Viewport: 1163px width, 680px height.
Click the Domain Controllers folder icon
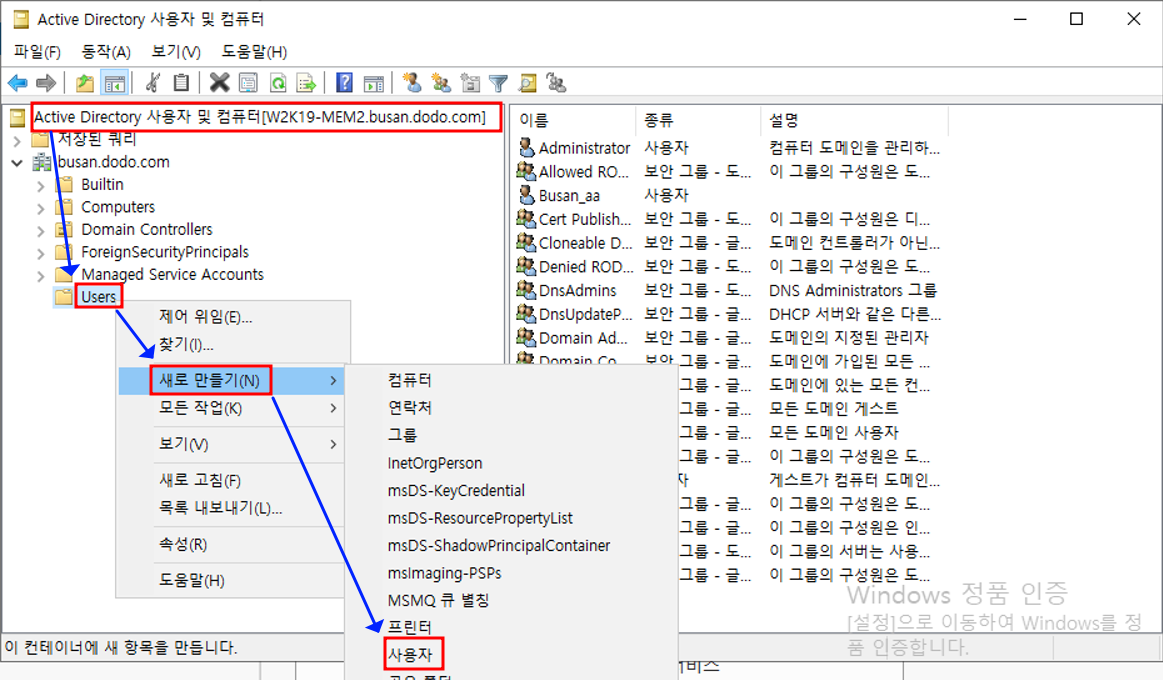pos(65,229)
